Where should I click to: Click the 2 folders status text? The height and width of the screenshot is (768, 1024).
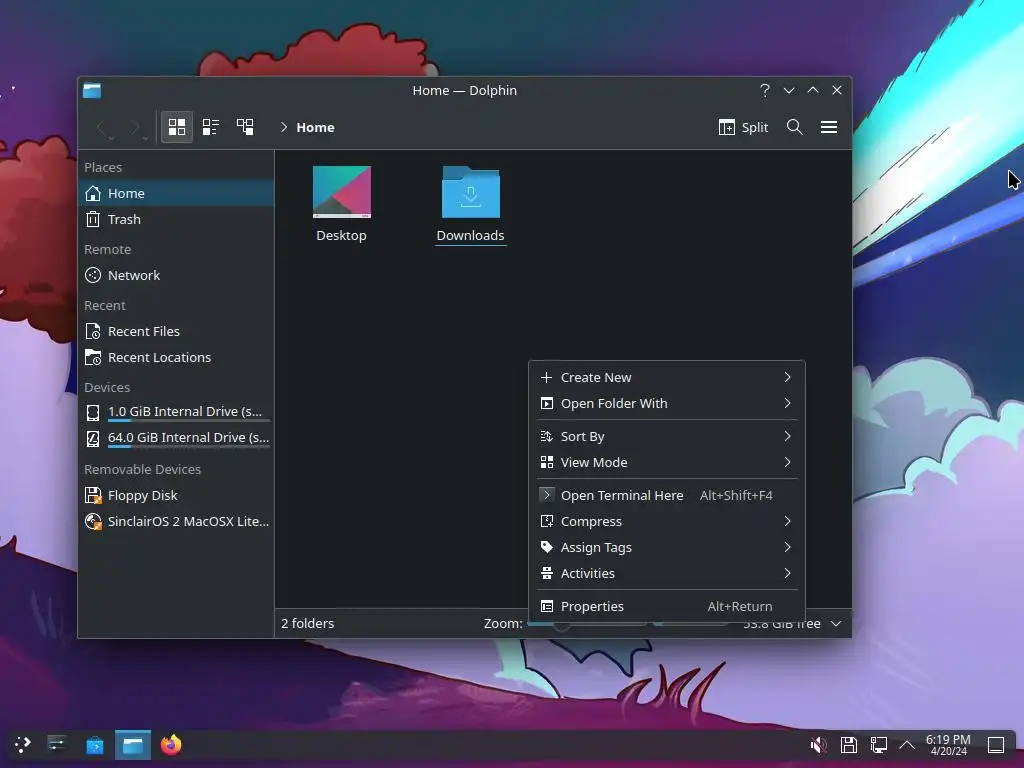(308, 624)
